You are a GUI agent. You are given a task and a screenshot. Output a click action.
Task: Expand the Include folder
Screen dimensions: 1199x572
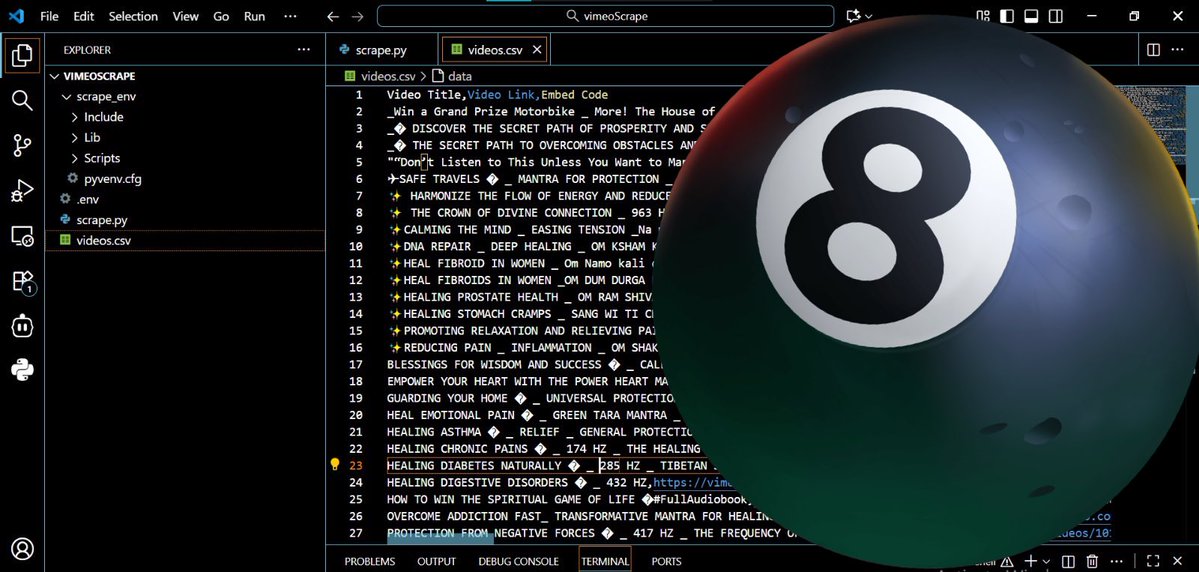[x=75, y=117]
